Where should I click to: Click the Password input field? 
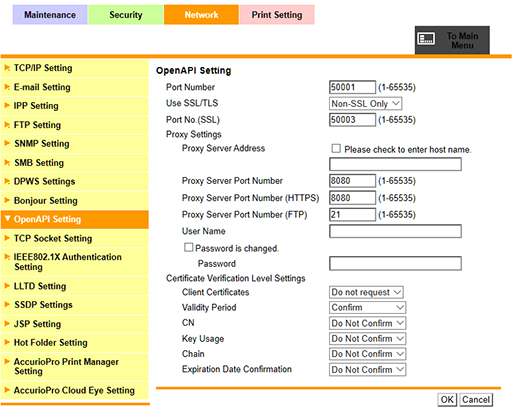[x=395, y=263]
